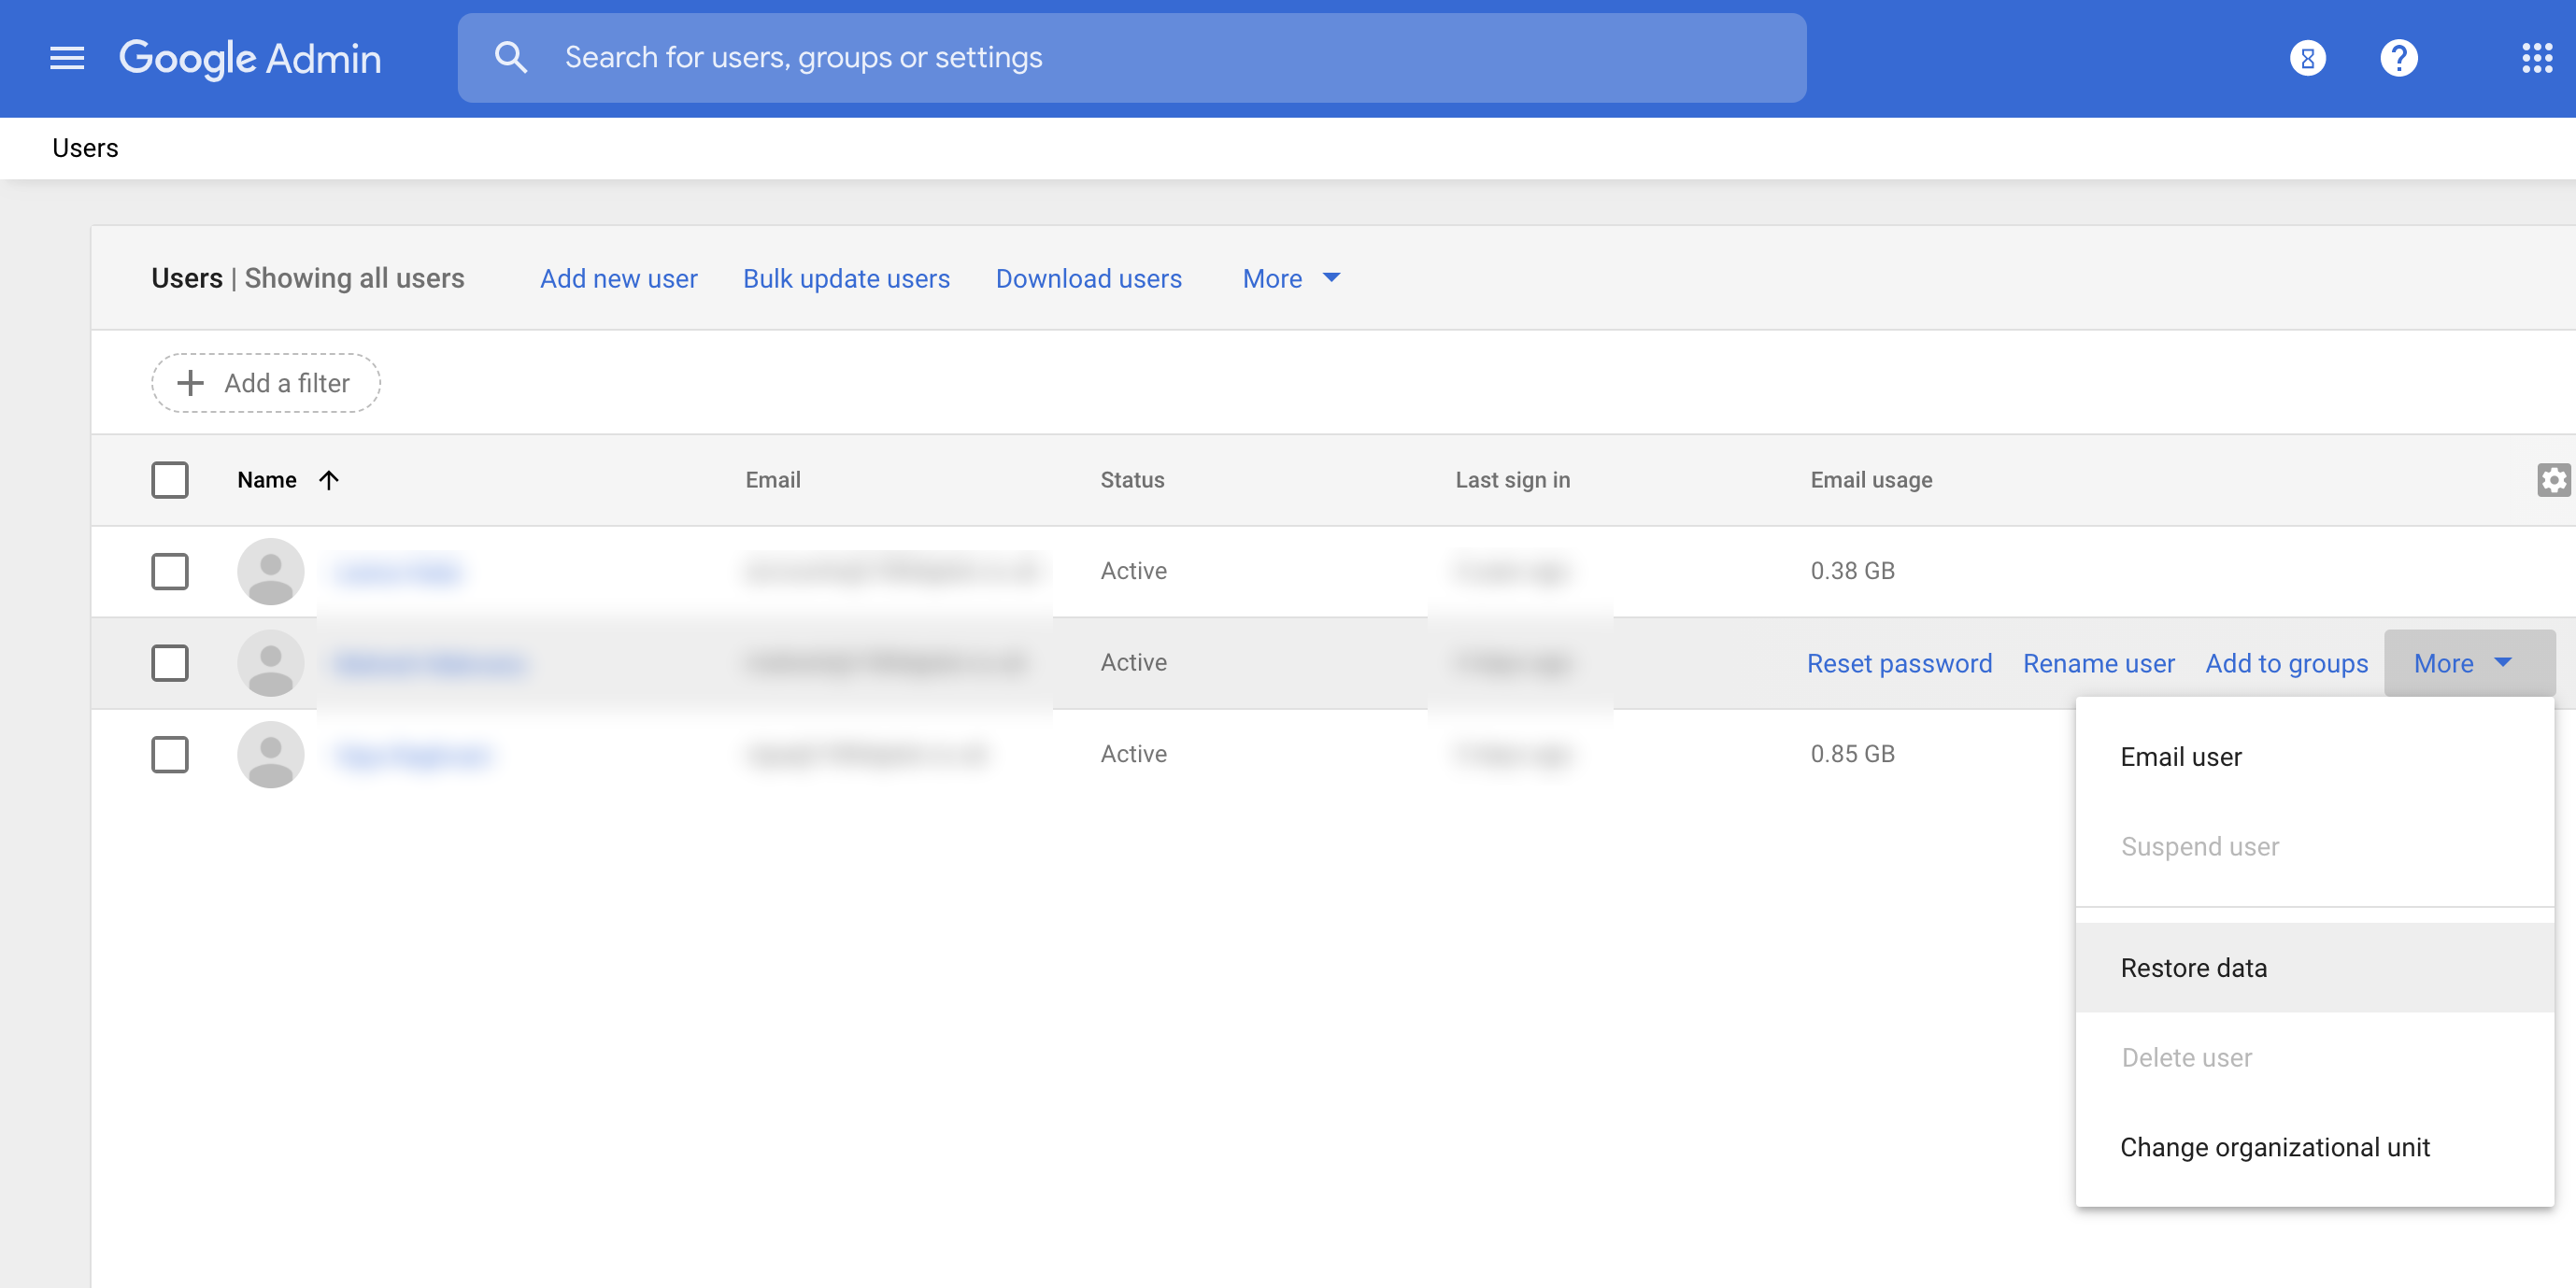
Task: Click Reset password for highlighted user
Action: tap(1899, 663)
